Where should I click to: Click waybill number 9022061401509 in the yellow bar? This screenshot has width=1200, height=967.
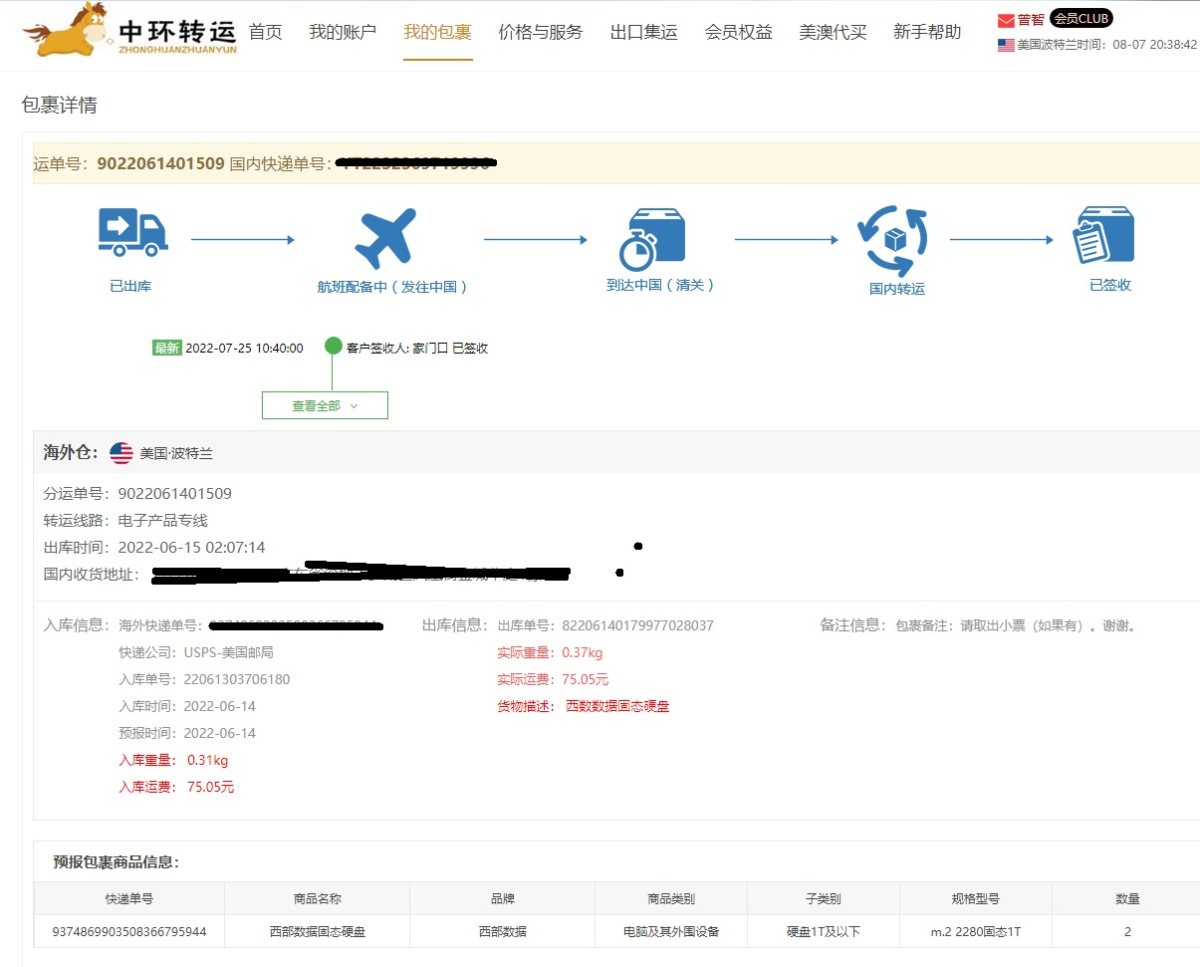(160, 163)
